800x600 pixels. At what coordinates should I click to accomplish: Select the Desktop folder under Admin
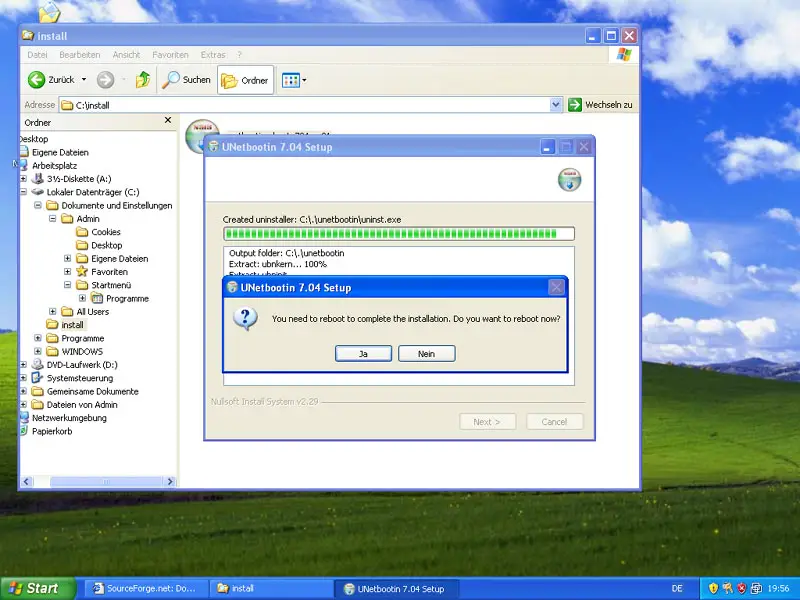(107, 245)
